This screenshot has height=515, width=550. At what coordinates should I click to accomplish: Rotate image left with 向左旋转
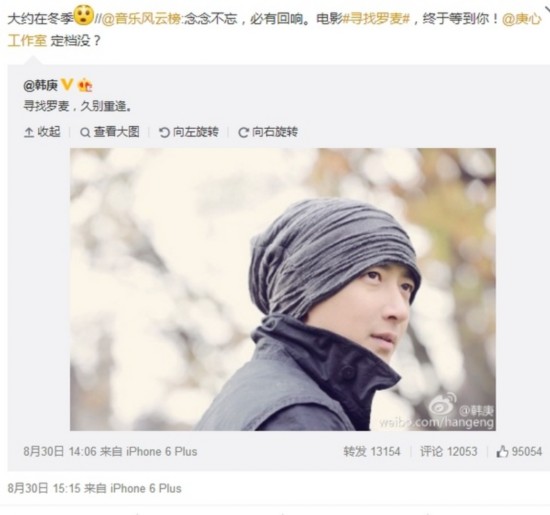189,132
